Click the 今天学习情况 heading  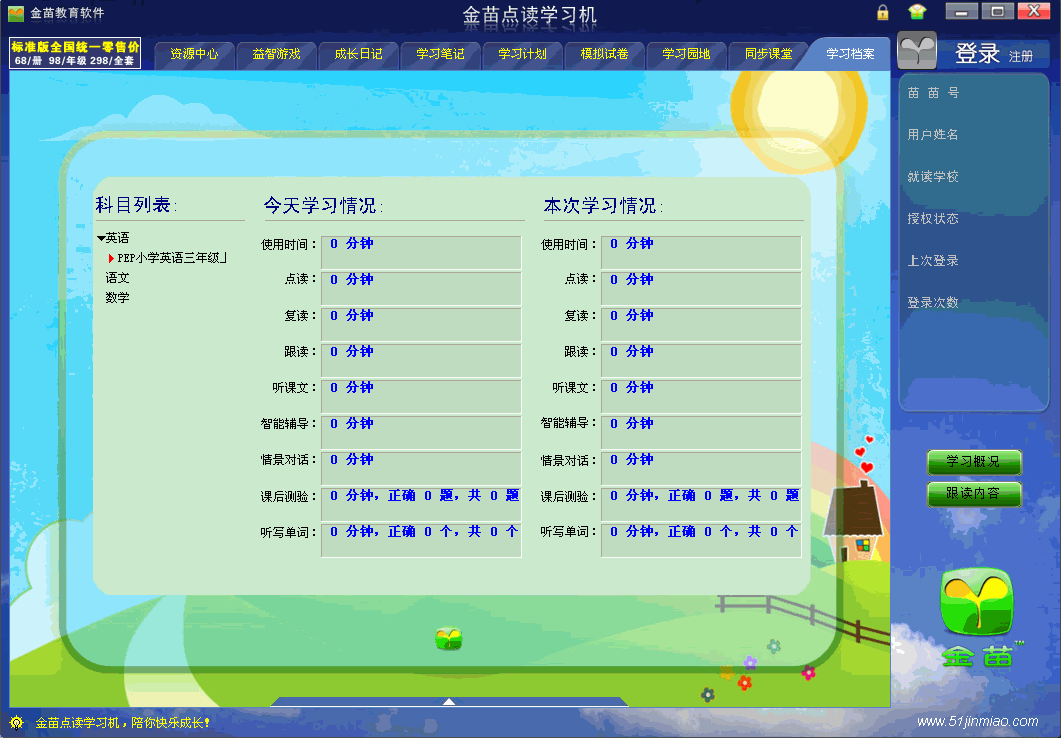[323, 206]
